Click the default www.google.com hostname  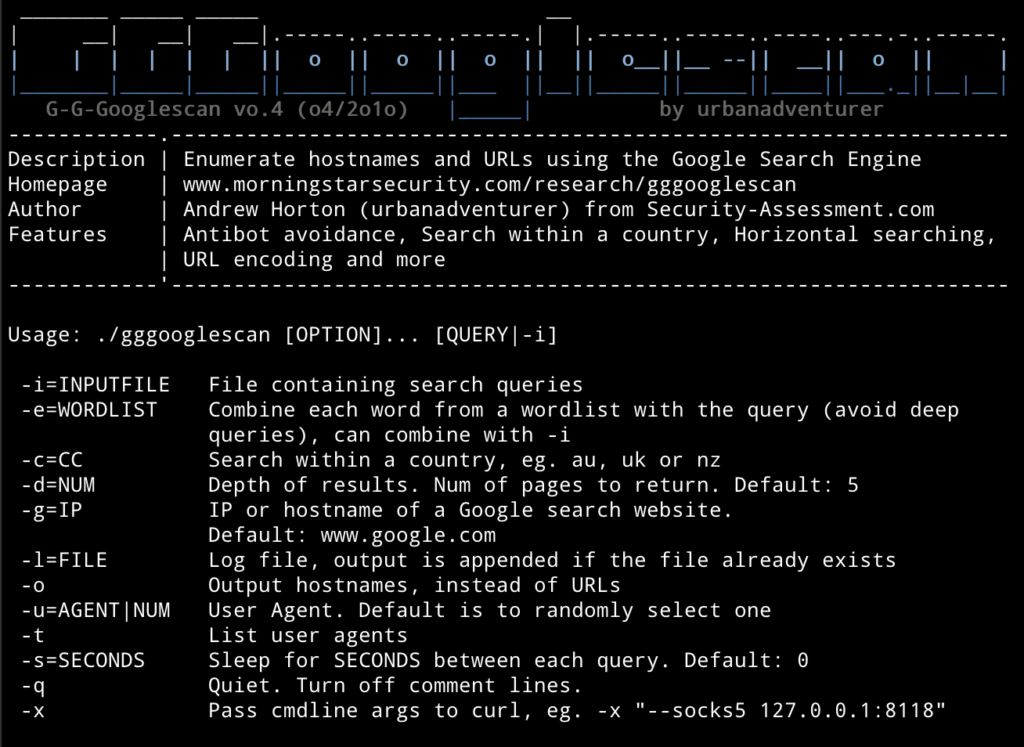coord(408,535)
